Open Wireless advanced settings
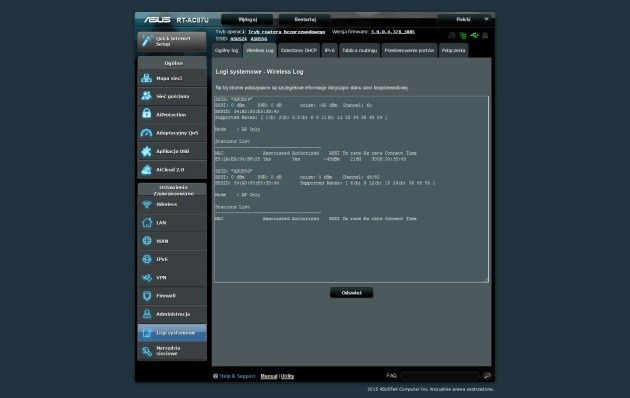The width and height of the screenshot is (630, 398). click(172, 204)
